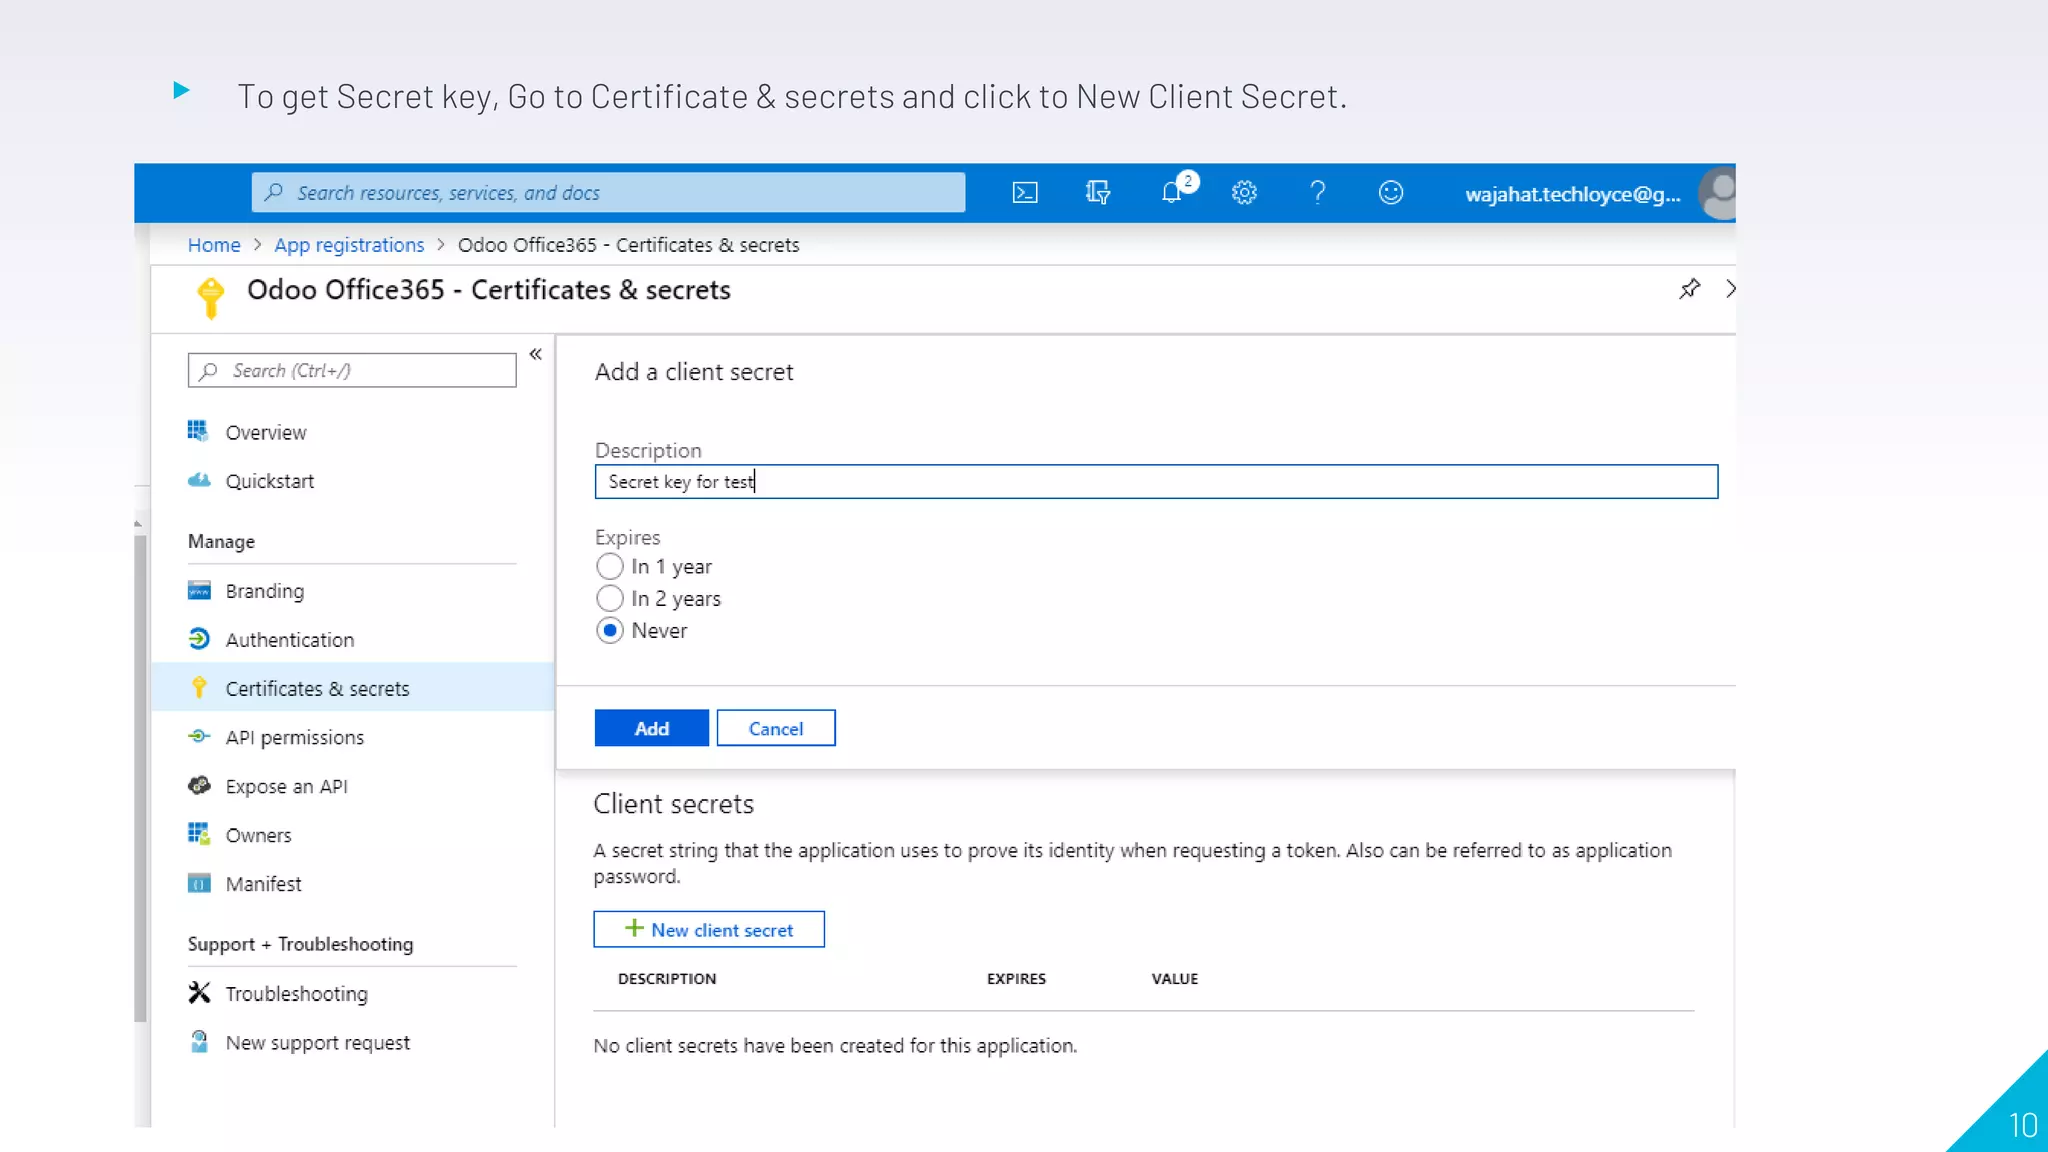Click New client secret button
This screenshot has width=2048, height=1152.
pyautogui.click(x=709, y=929)
